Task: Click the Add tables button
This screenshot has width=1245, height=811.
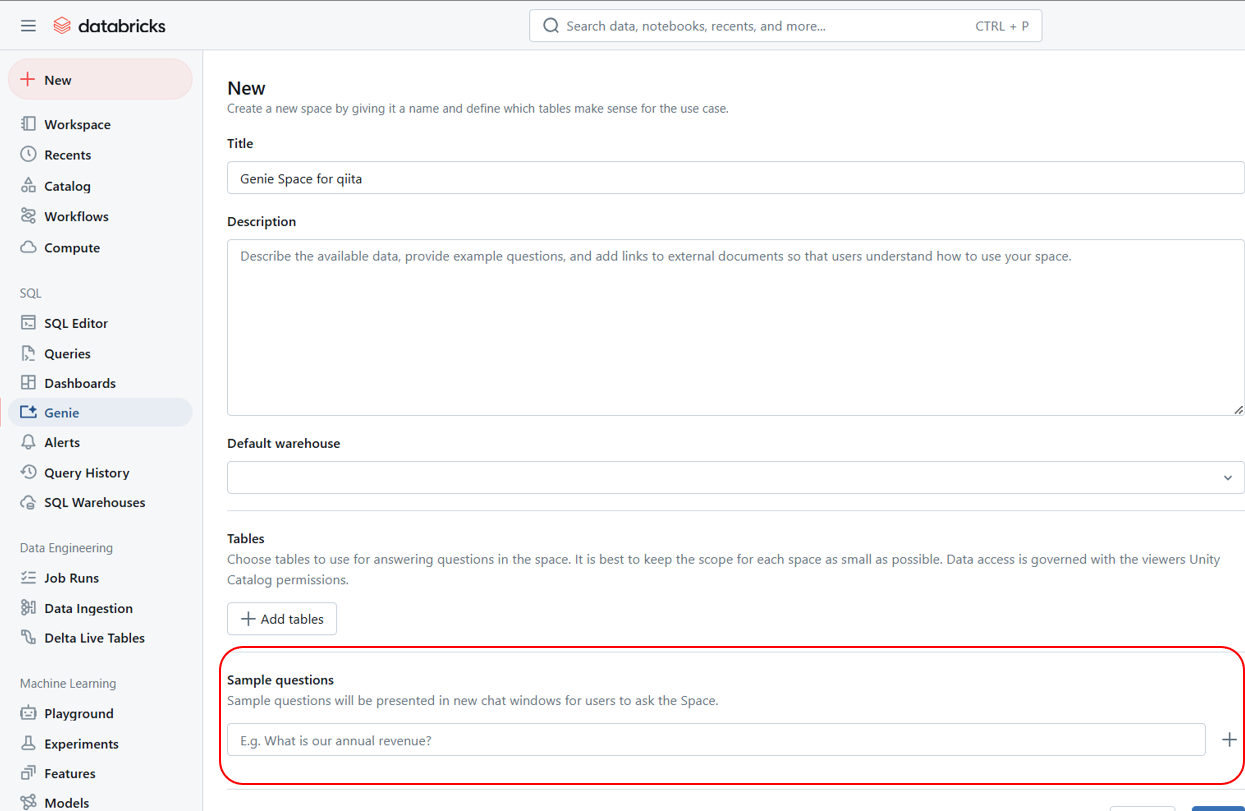Action: (x=282, y=619)
